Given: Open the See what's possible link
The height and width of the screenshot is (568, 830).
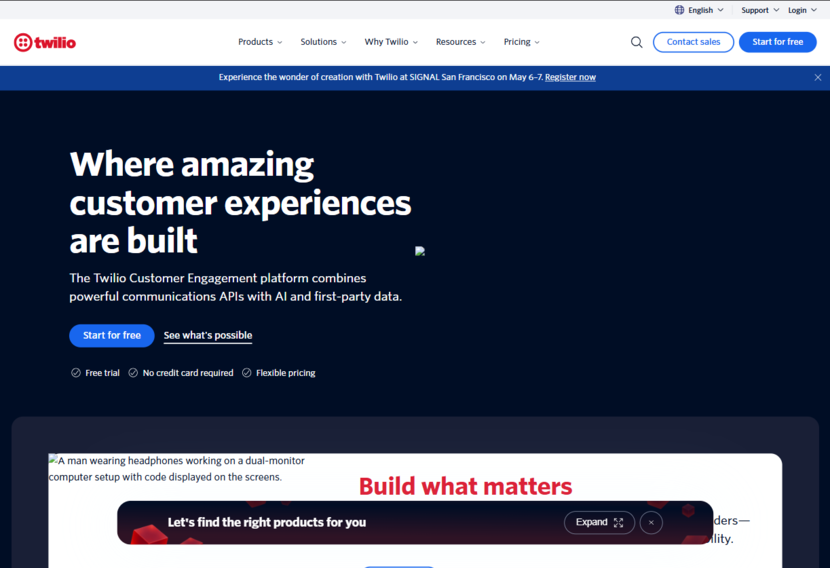Looking at the screenshot, I should point(208,336).
